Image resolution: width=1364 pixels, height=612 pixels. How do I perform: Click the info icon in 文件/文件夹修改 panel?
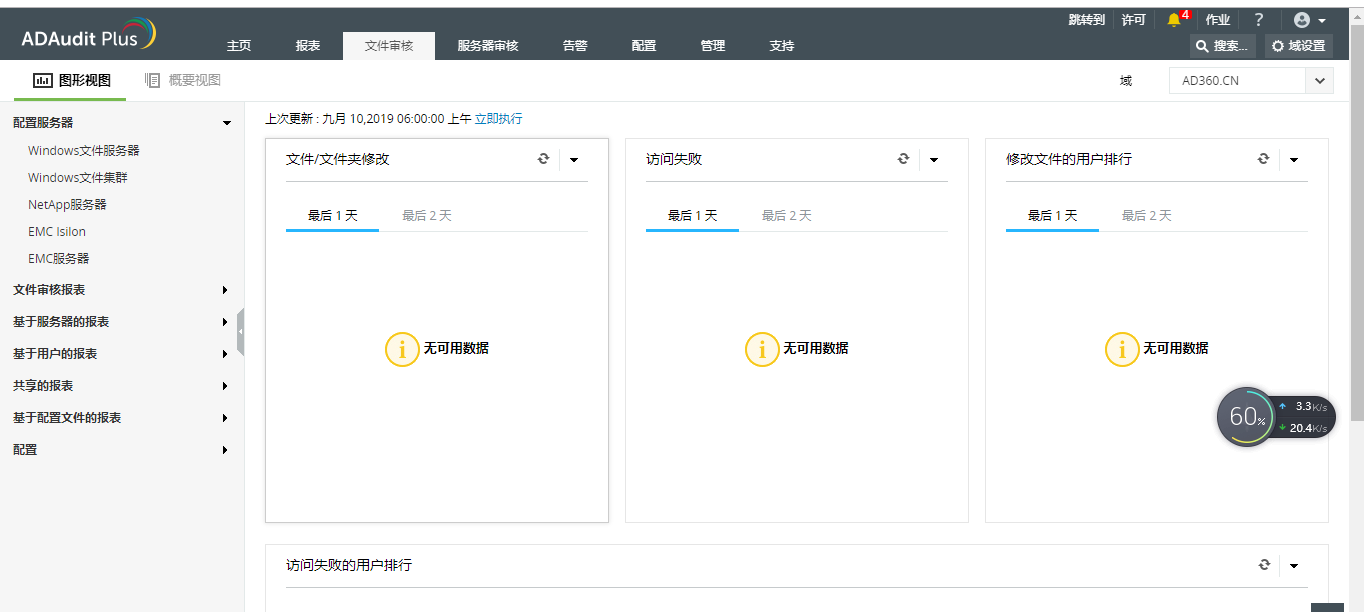click(x=402, y=349)
